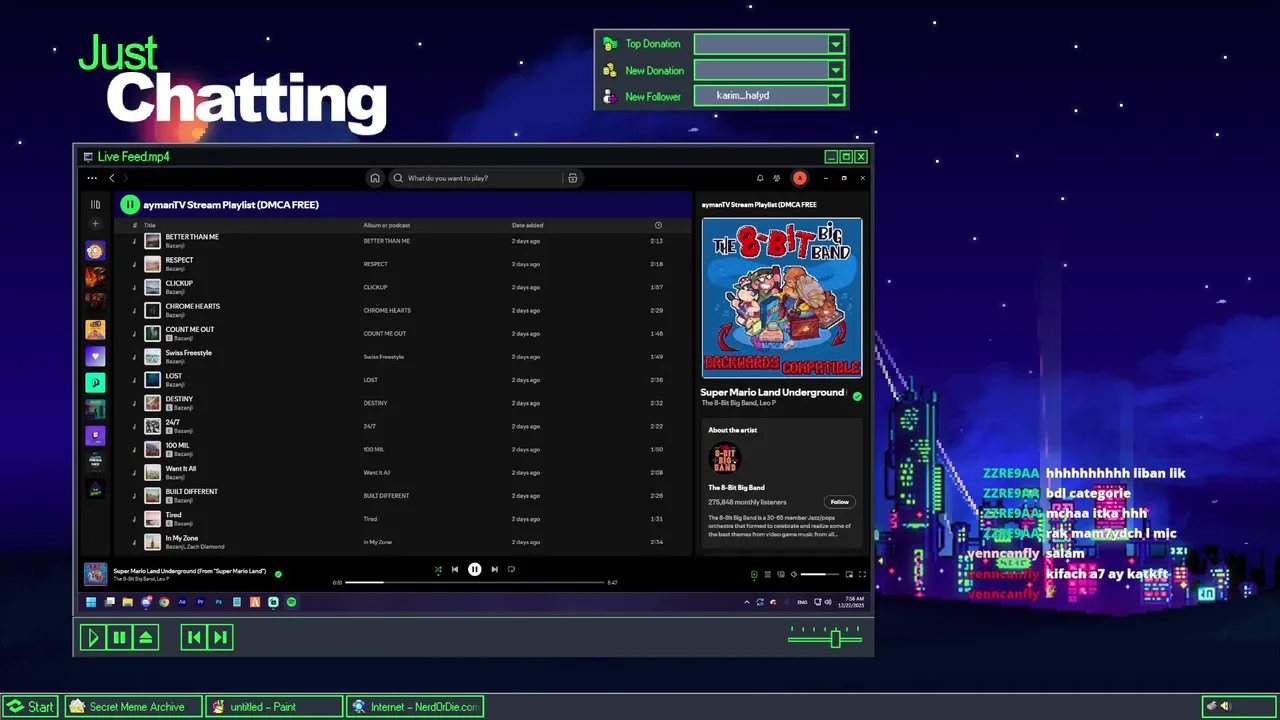
Task: Open Spotify notifications bell
Action: 760,178
